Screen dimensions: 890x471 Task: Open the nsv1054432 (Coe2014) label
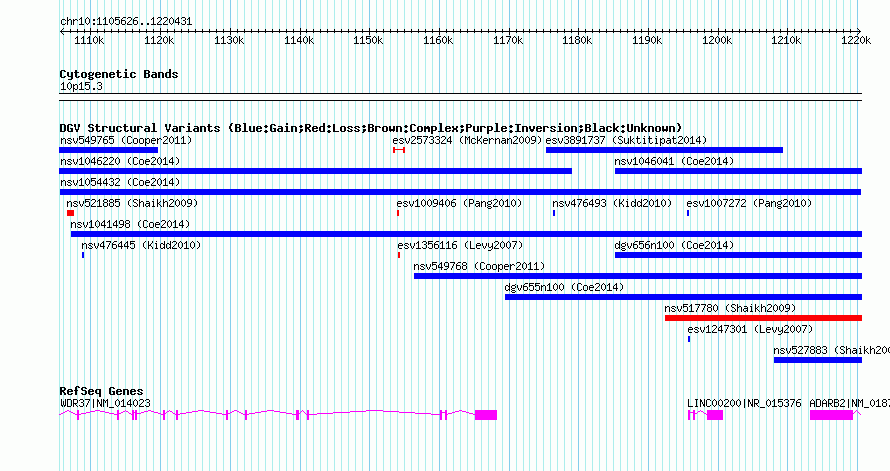tap(120, 182)
